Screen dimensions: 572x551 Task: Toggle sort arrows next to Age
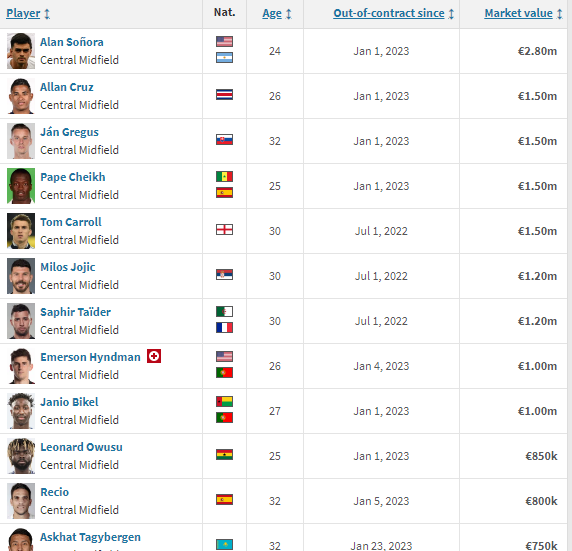click(289, 14)
